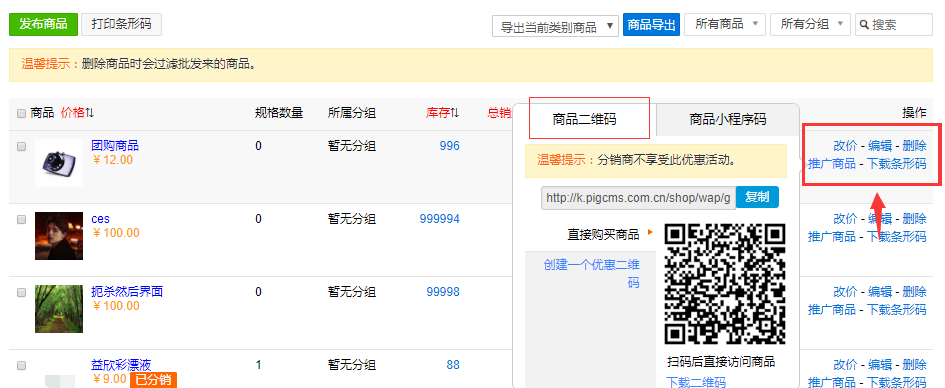The image size is (945, 388).
Task: Click 改价 in the 扼杀然后界面 row
Action: click(x=845, y=292)
